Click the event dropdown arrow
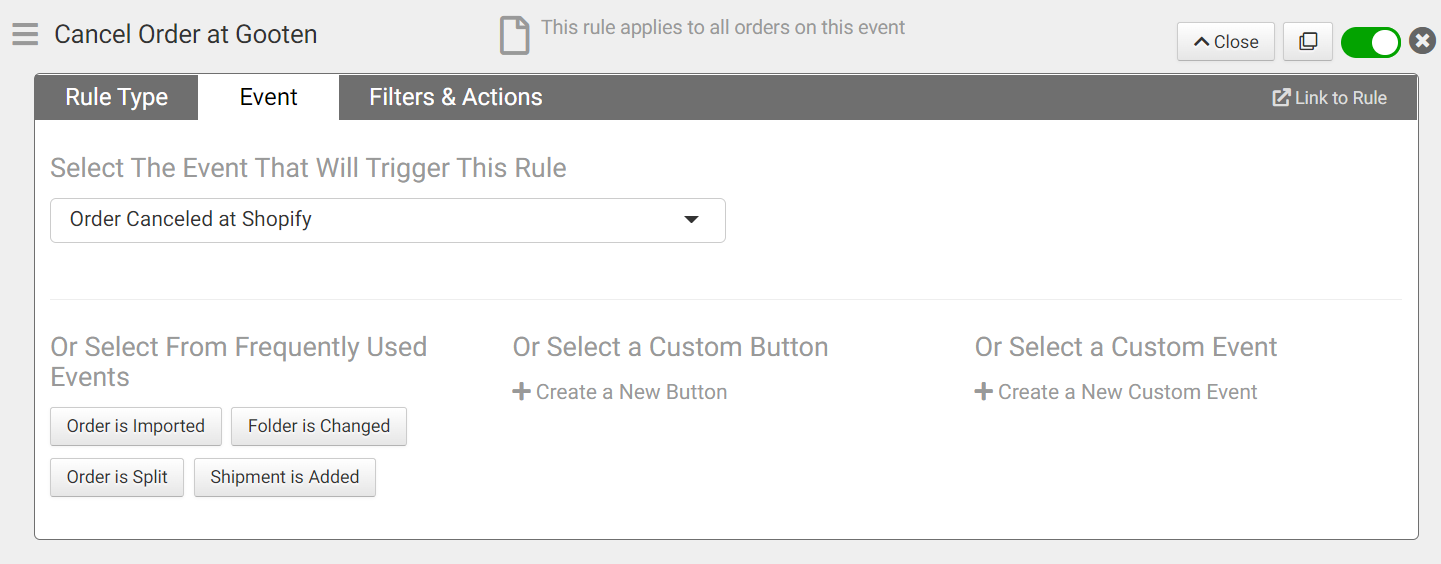The image size is (1441, 564). [691, 220]
